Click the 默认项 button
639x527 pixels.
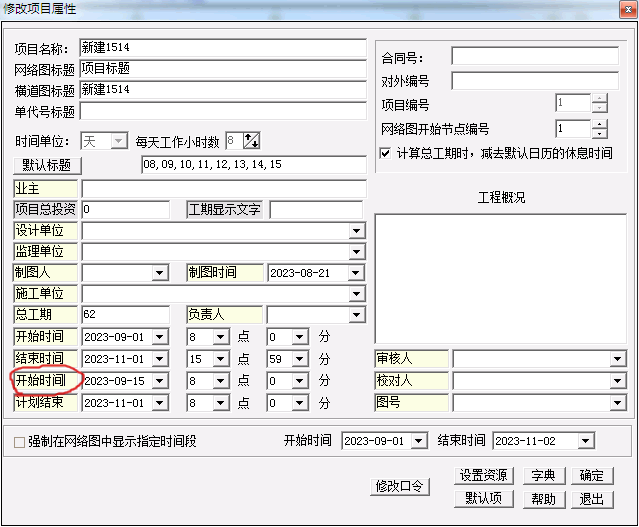[483, 499]
